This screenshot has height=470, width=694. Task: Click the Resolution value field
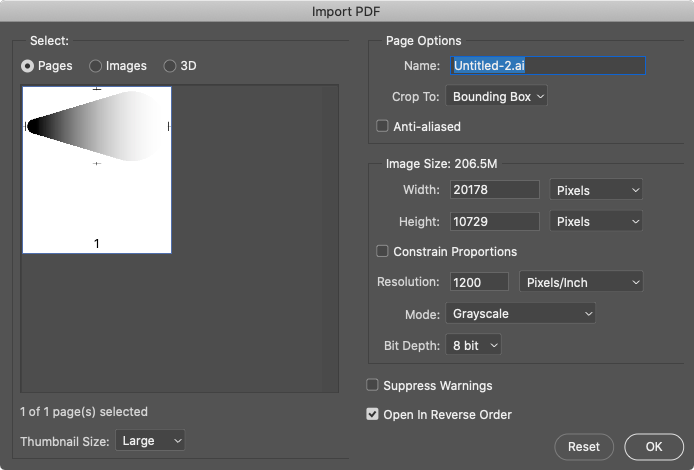click(480, 283)
